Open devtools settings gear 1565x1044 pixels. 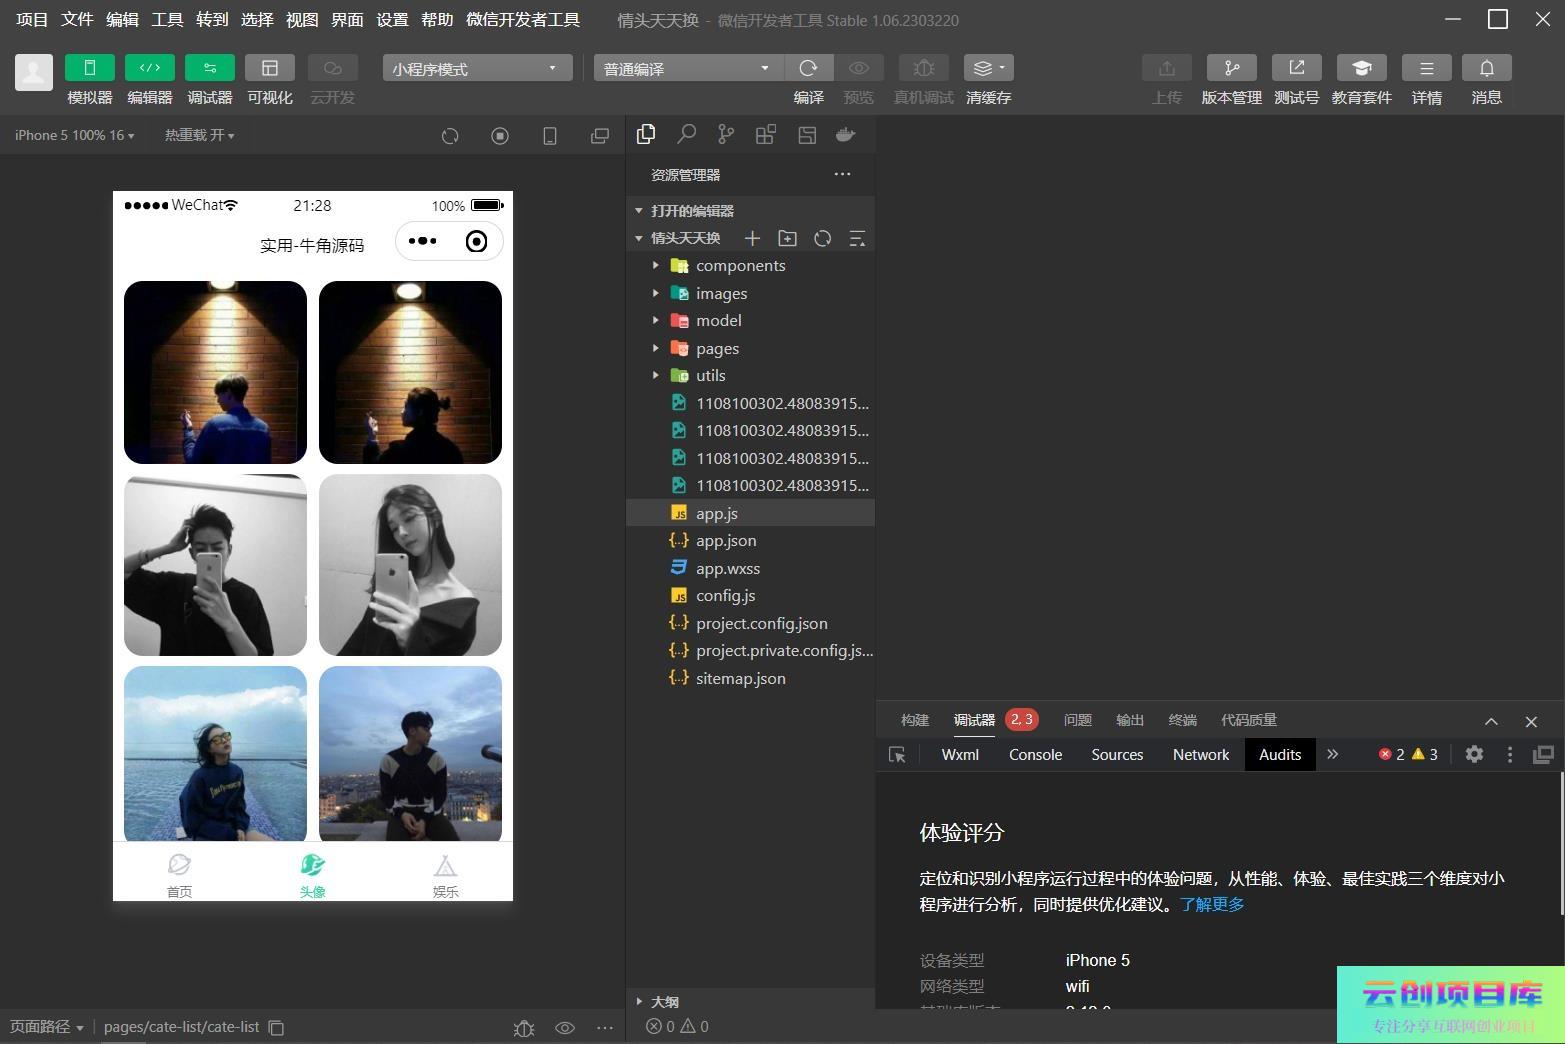(x=1474, y=755)
